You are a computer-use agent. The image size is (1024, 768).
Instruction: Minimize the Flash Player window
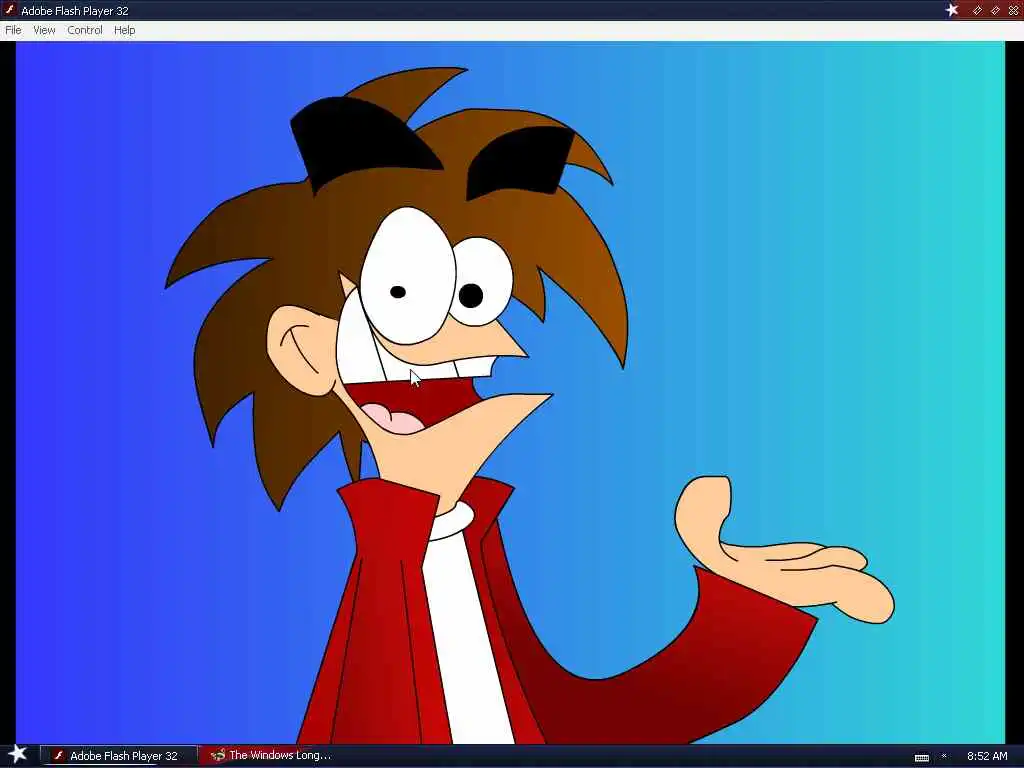click(977, 10)
